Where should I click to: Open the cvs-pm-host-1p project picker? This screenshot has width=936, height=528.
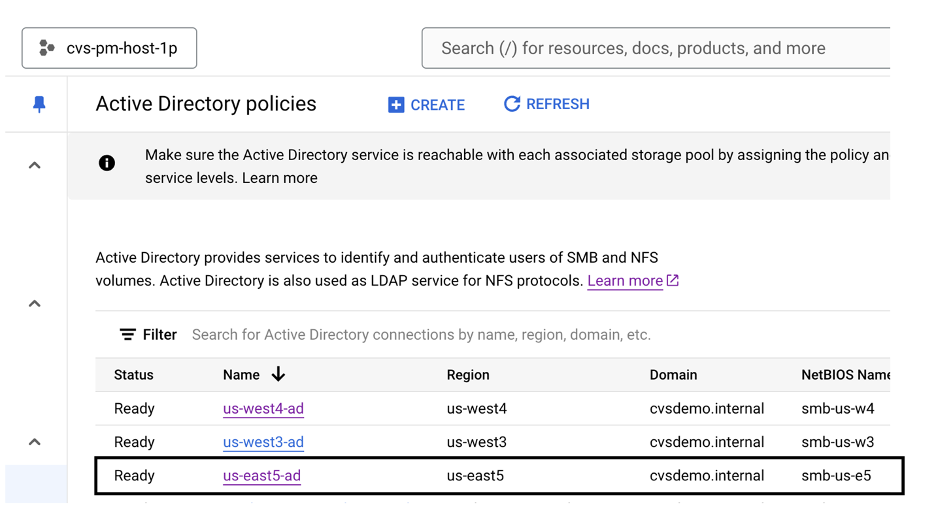(x=110, y=48)
